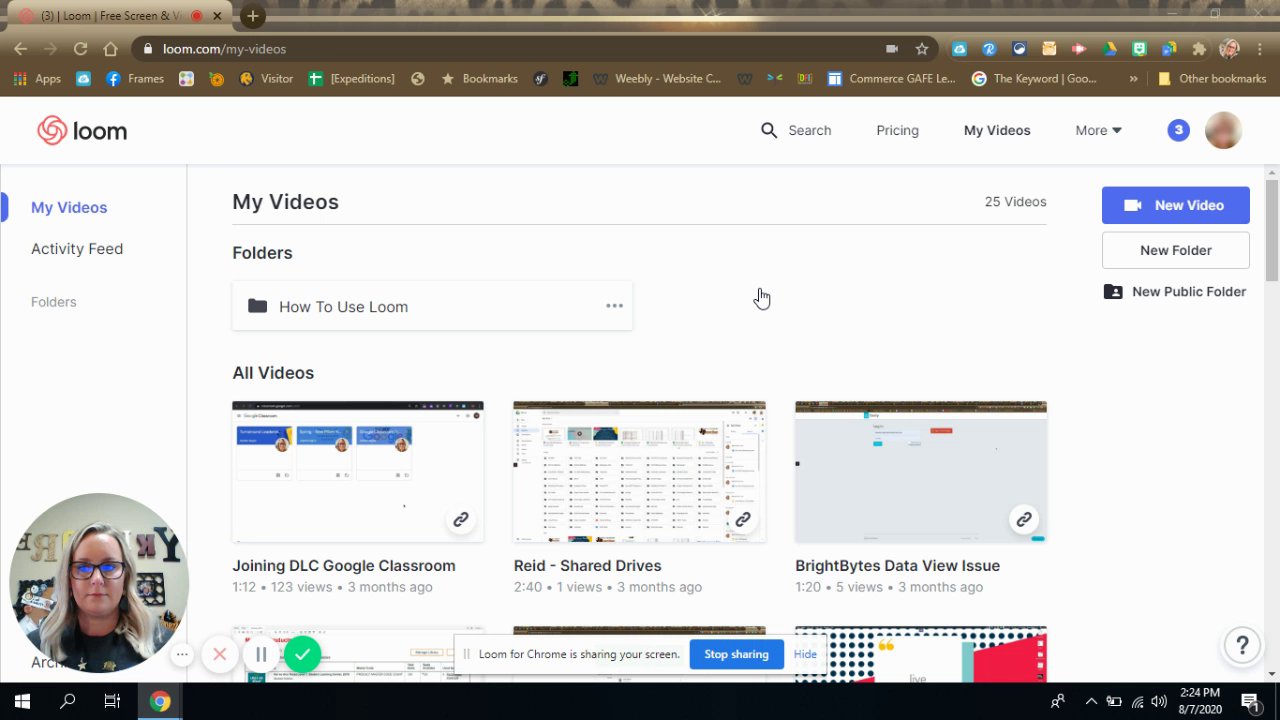
Task: Select My Videos in sidebar
Action: (69, 207)
